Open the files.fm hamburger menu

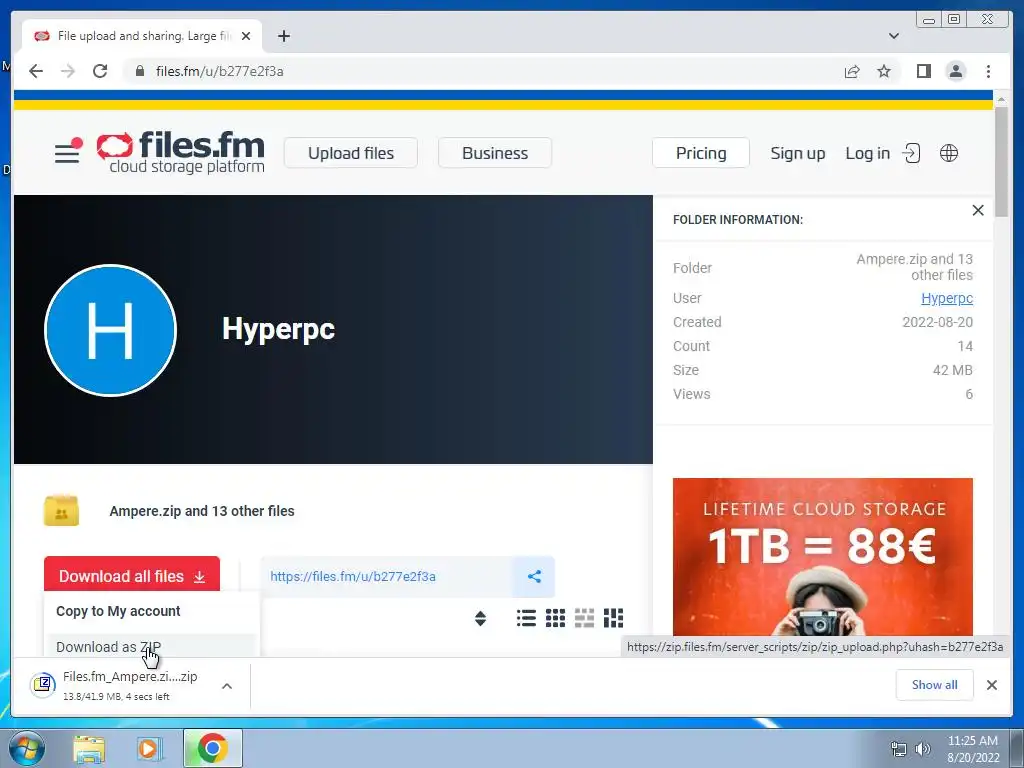click(68, 152)
